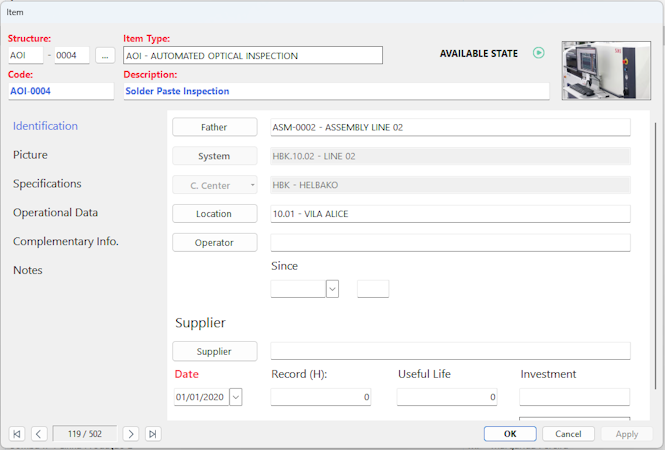Image resolution: width=665 pixels, height=450 pixels.
Task: Open the Specifications section
Action: coord(47,184)
